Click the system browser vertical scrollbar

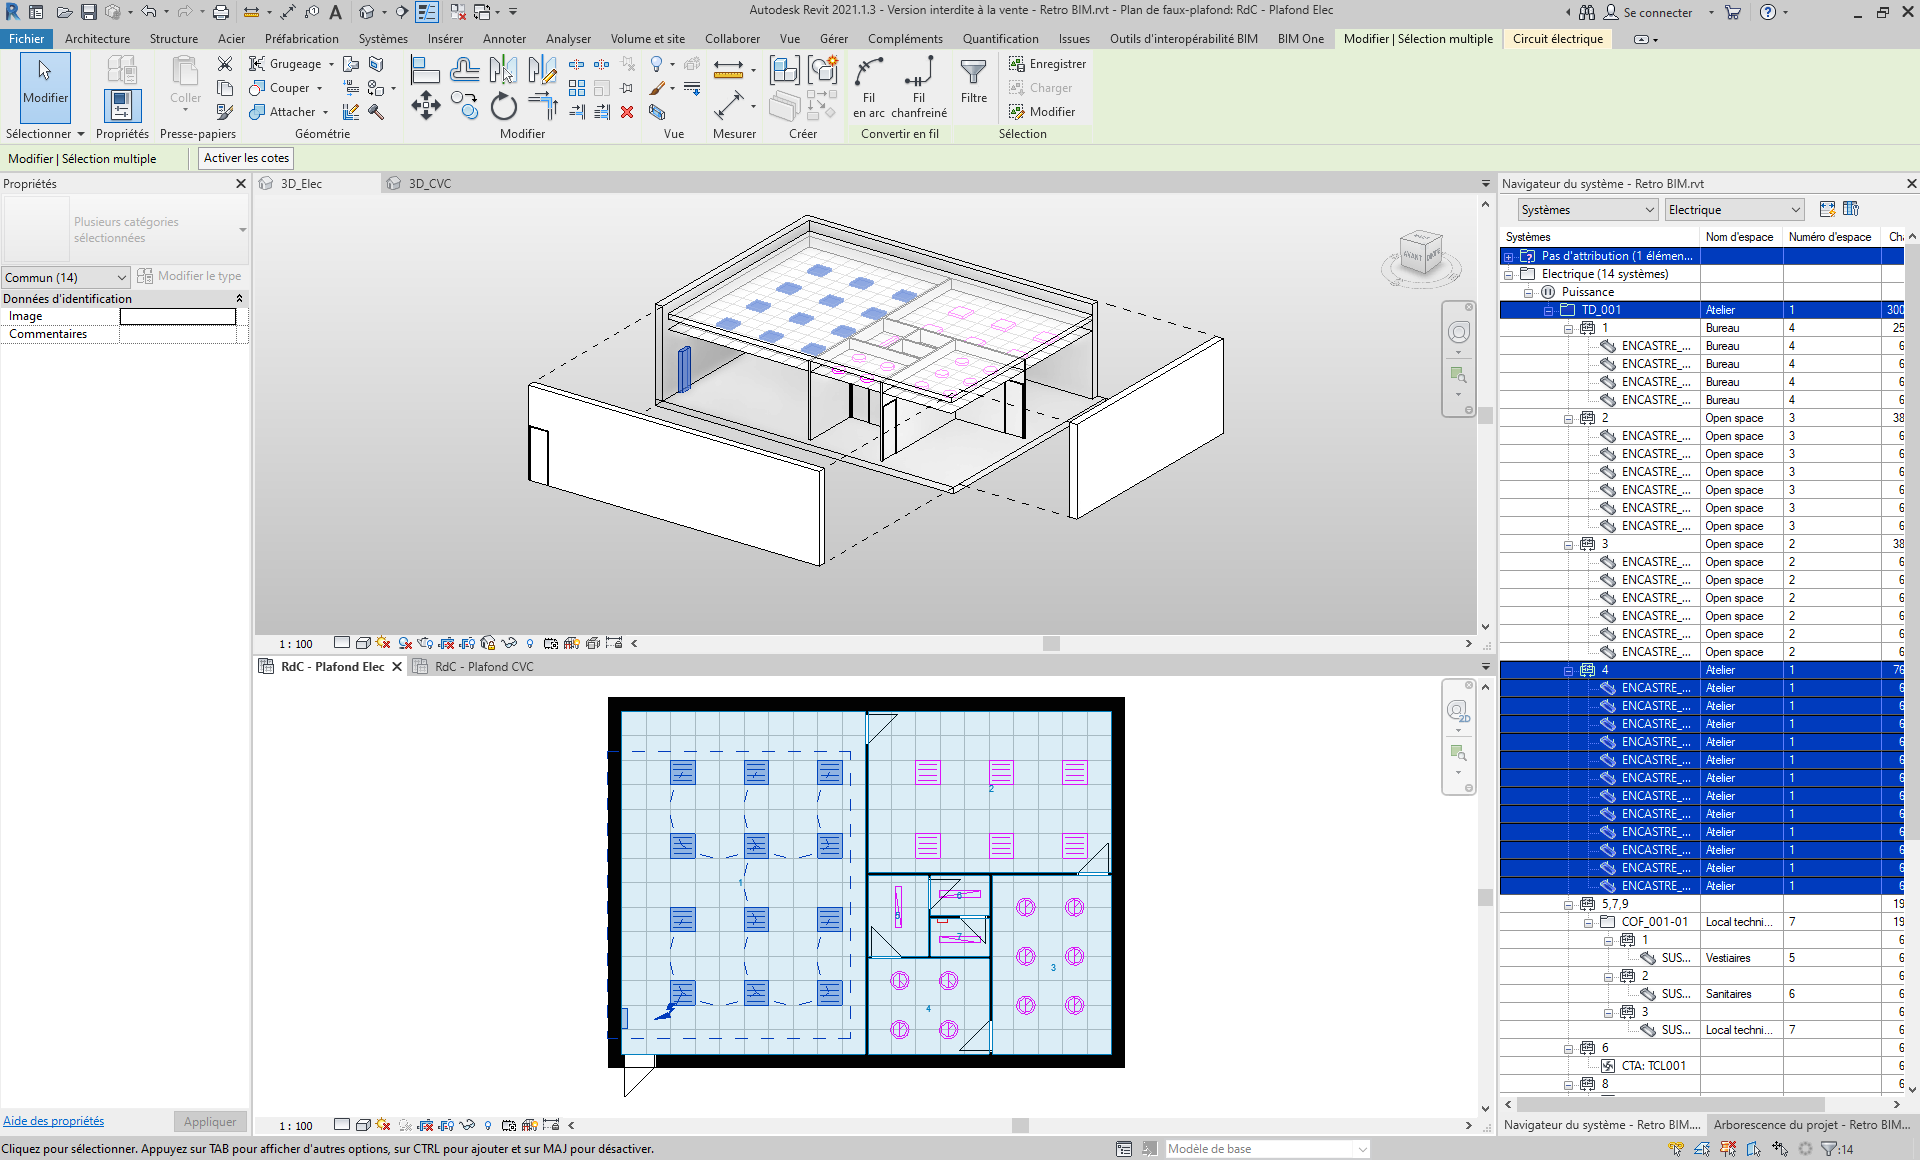click(x=1912, y=660)
